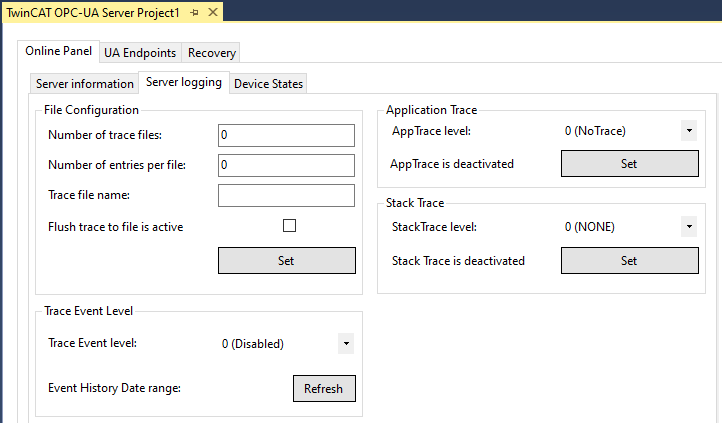Image resolution: width=722 pixels, height=423 pixels.
Task: Click the 'AppTrace level:' label
Action: 431,131
